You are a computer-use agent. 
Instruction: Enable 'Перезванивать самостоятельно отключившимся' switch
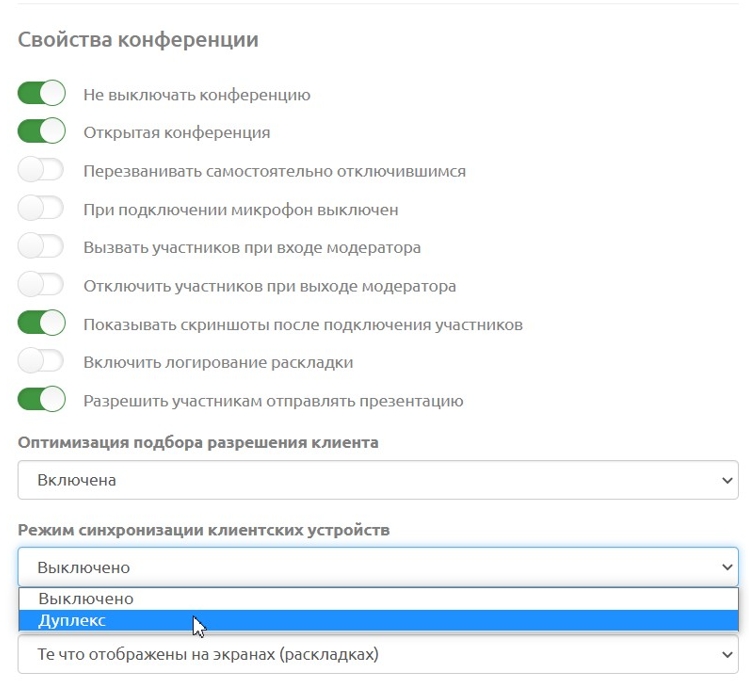click(41, 170)
